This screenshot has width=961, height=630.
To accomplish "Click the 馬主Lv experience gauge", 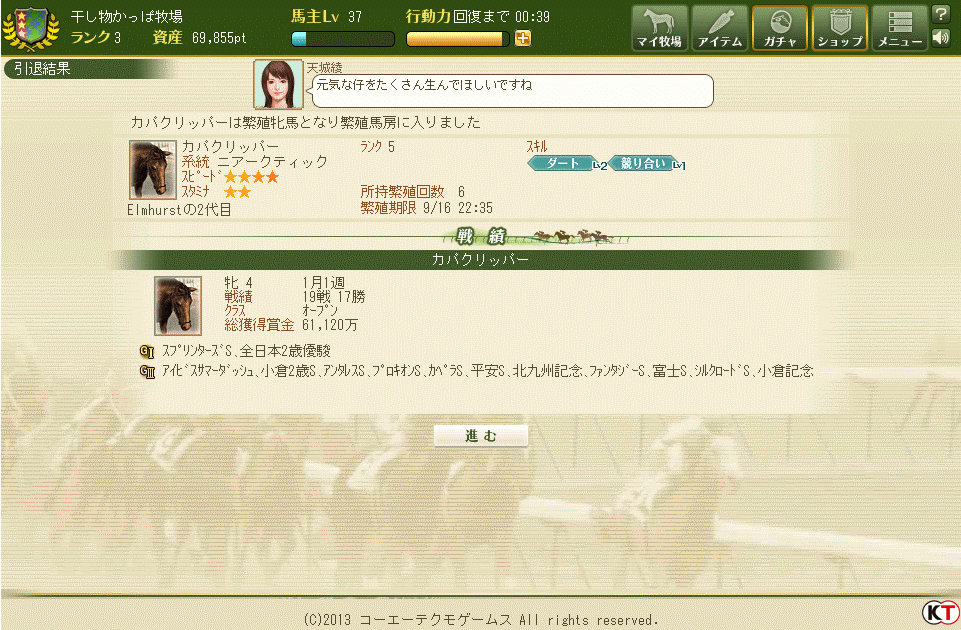I will coord(343,39).
